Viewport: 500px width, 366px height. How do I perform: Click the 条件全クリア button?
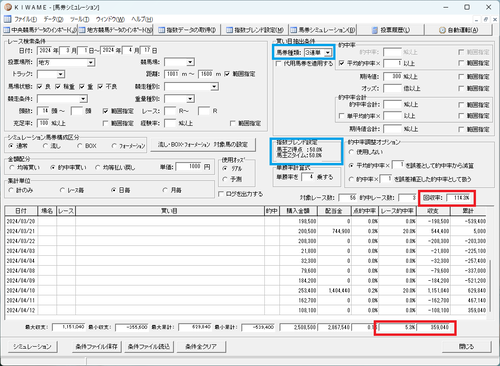click(x=201, y=347)
